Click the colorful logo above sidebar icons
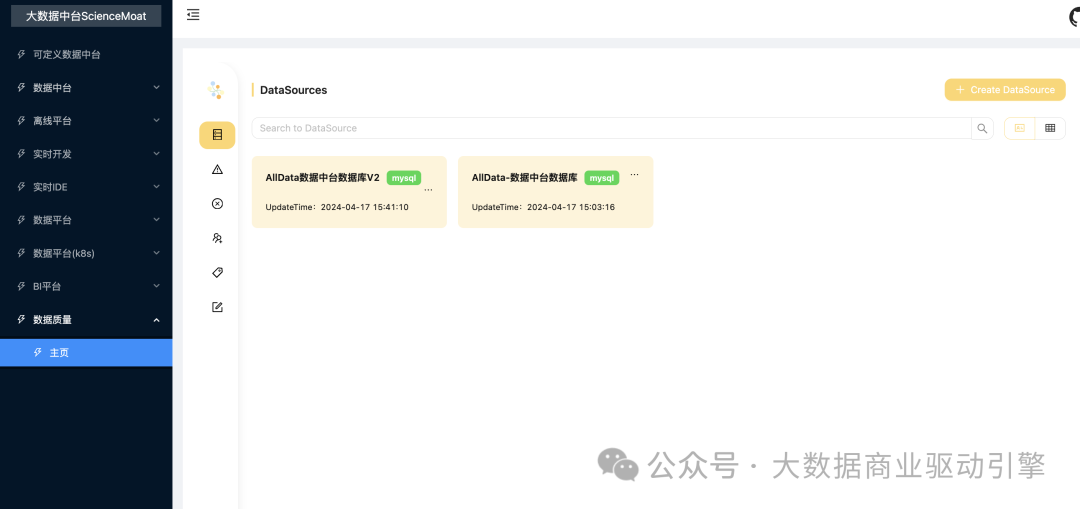Viewport: 1080px width, 509px height. coord(215,91)
